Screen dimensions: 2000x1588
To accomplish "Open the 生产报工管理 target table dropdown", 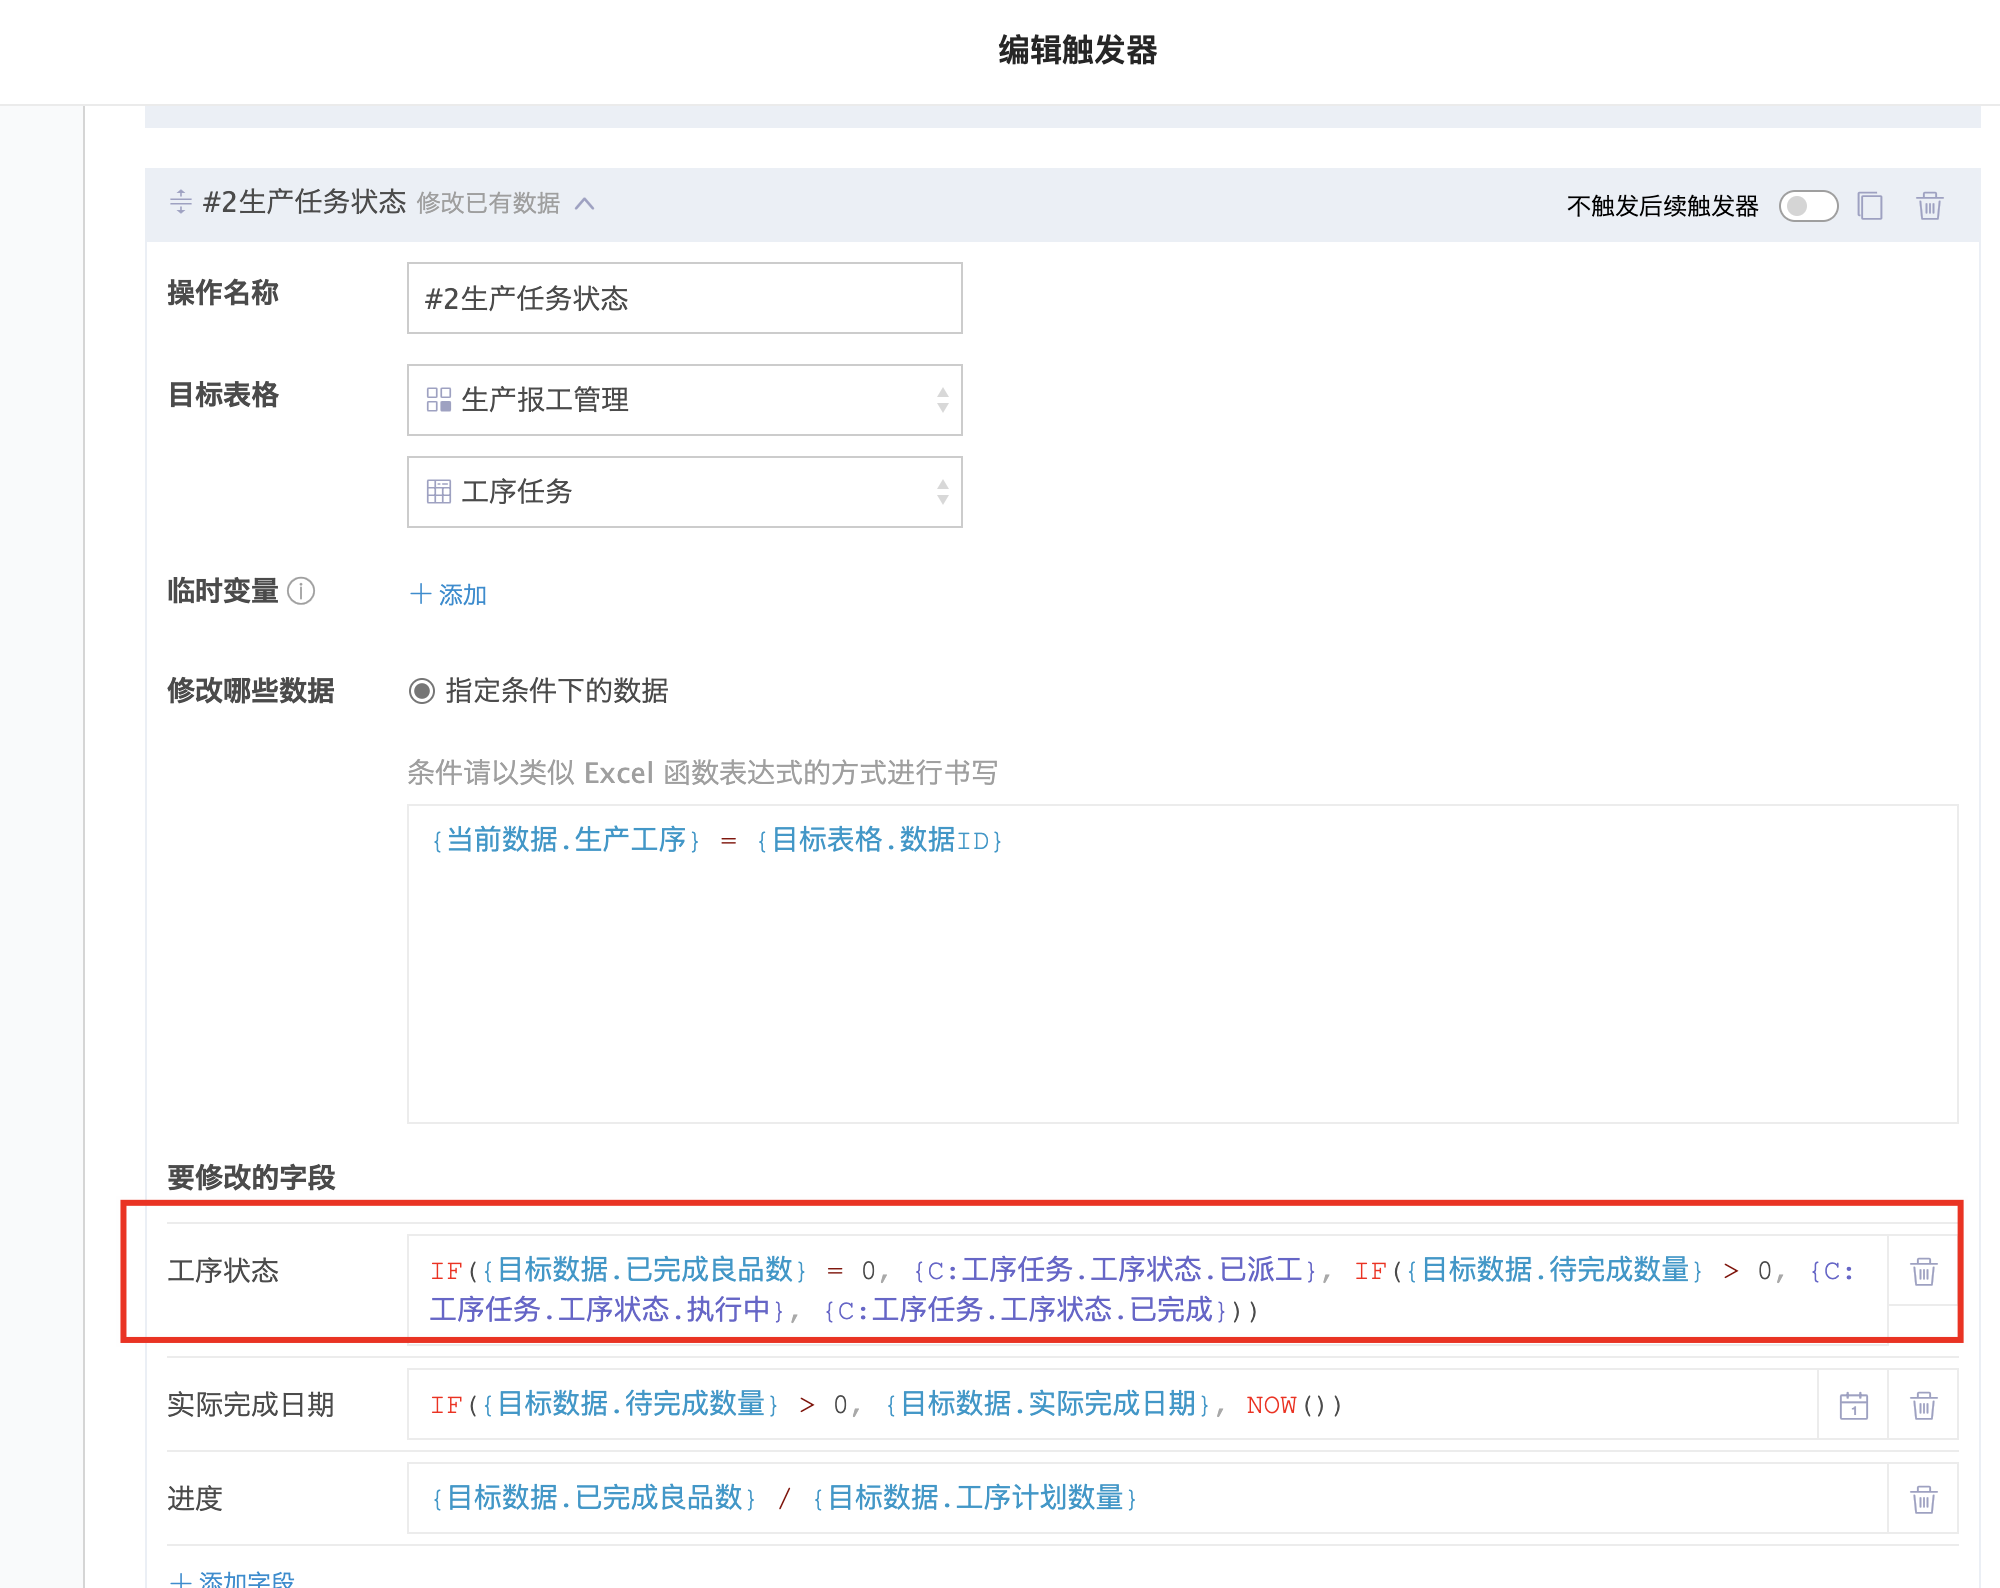I will point(684,400).
